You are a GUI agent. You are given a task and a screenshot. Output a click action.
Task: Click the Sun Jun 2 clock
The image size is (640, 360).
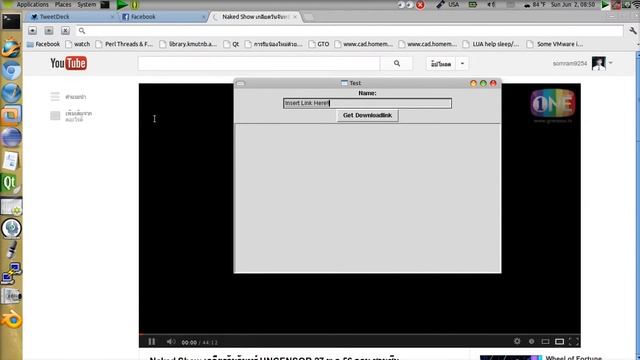pyautogui.click(x=573, y=4)
